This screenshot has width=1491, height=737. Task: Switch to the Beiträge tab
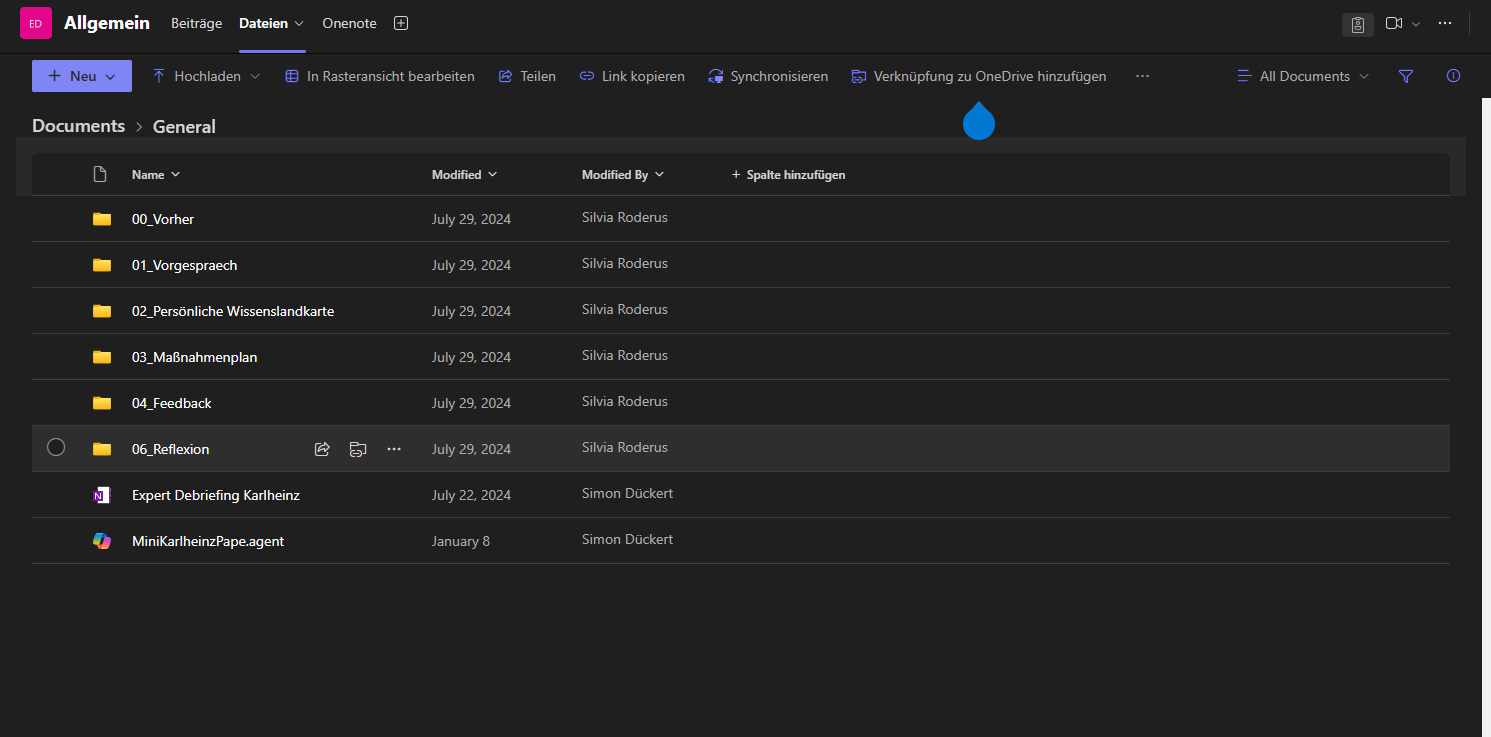coord(196,23)
